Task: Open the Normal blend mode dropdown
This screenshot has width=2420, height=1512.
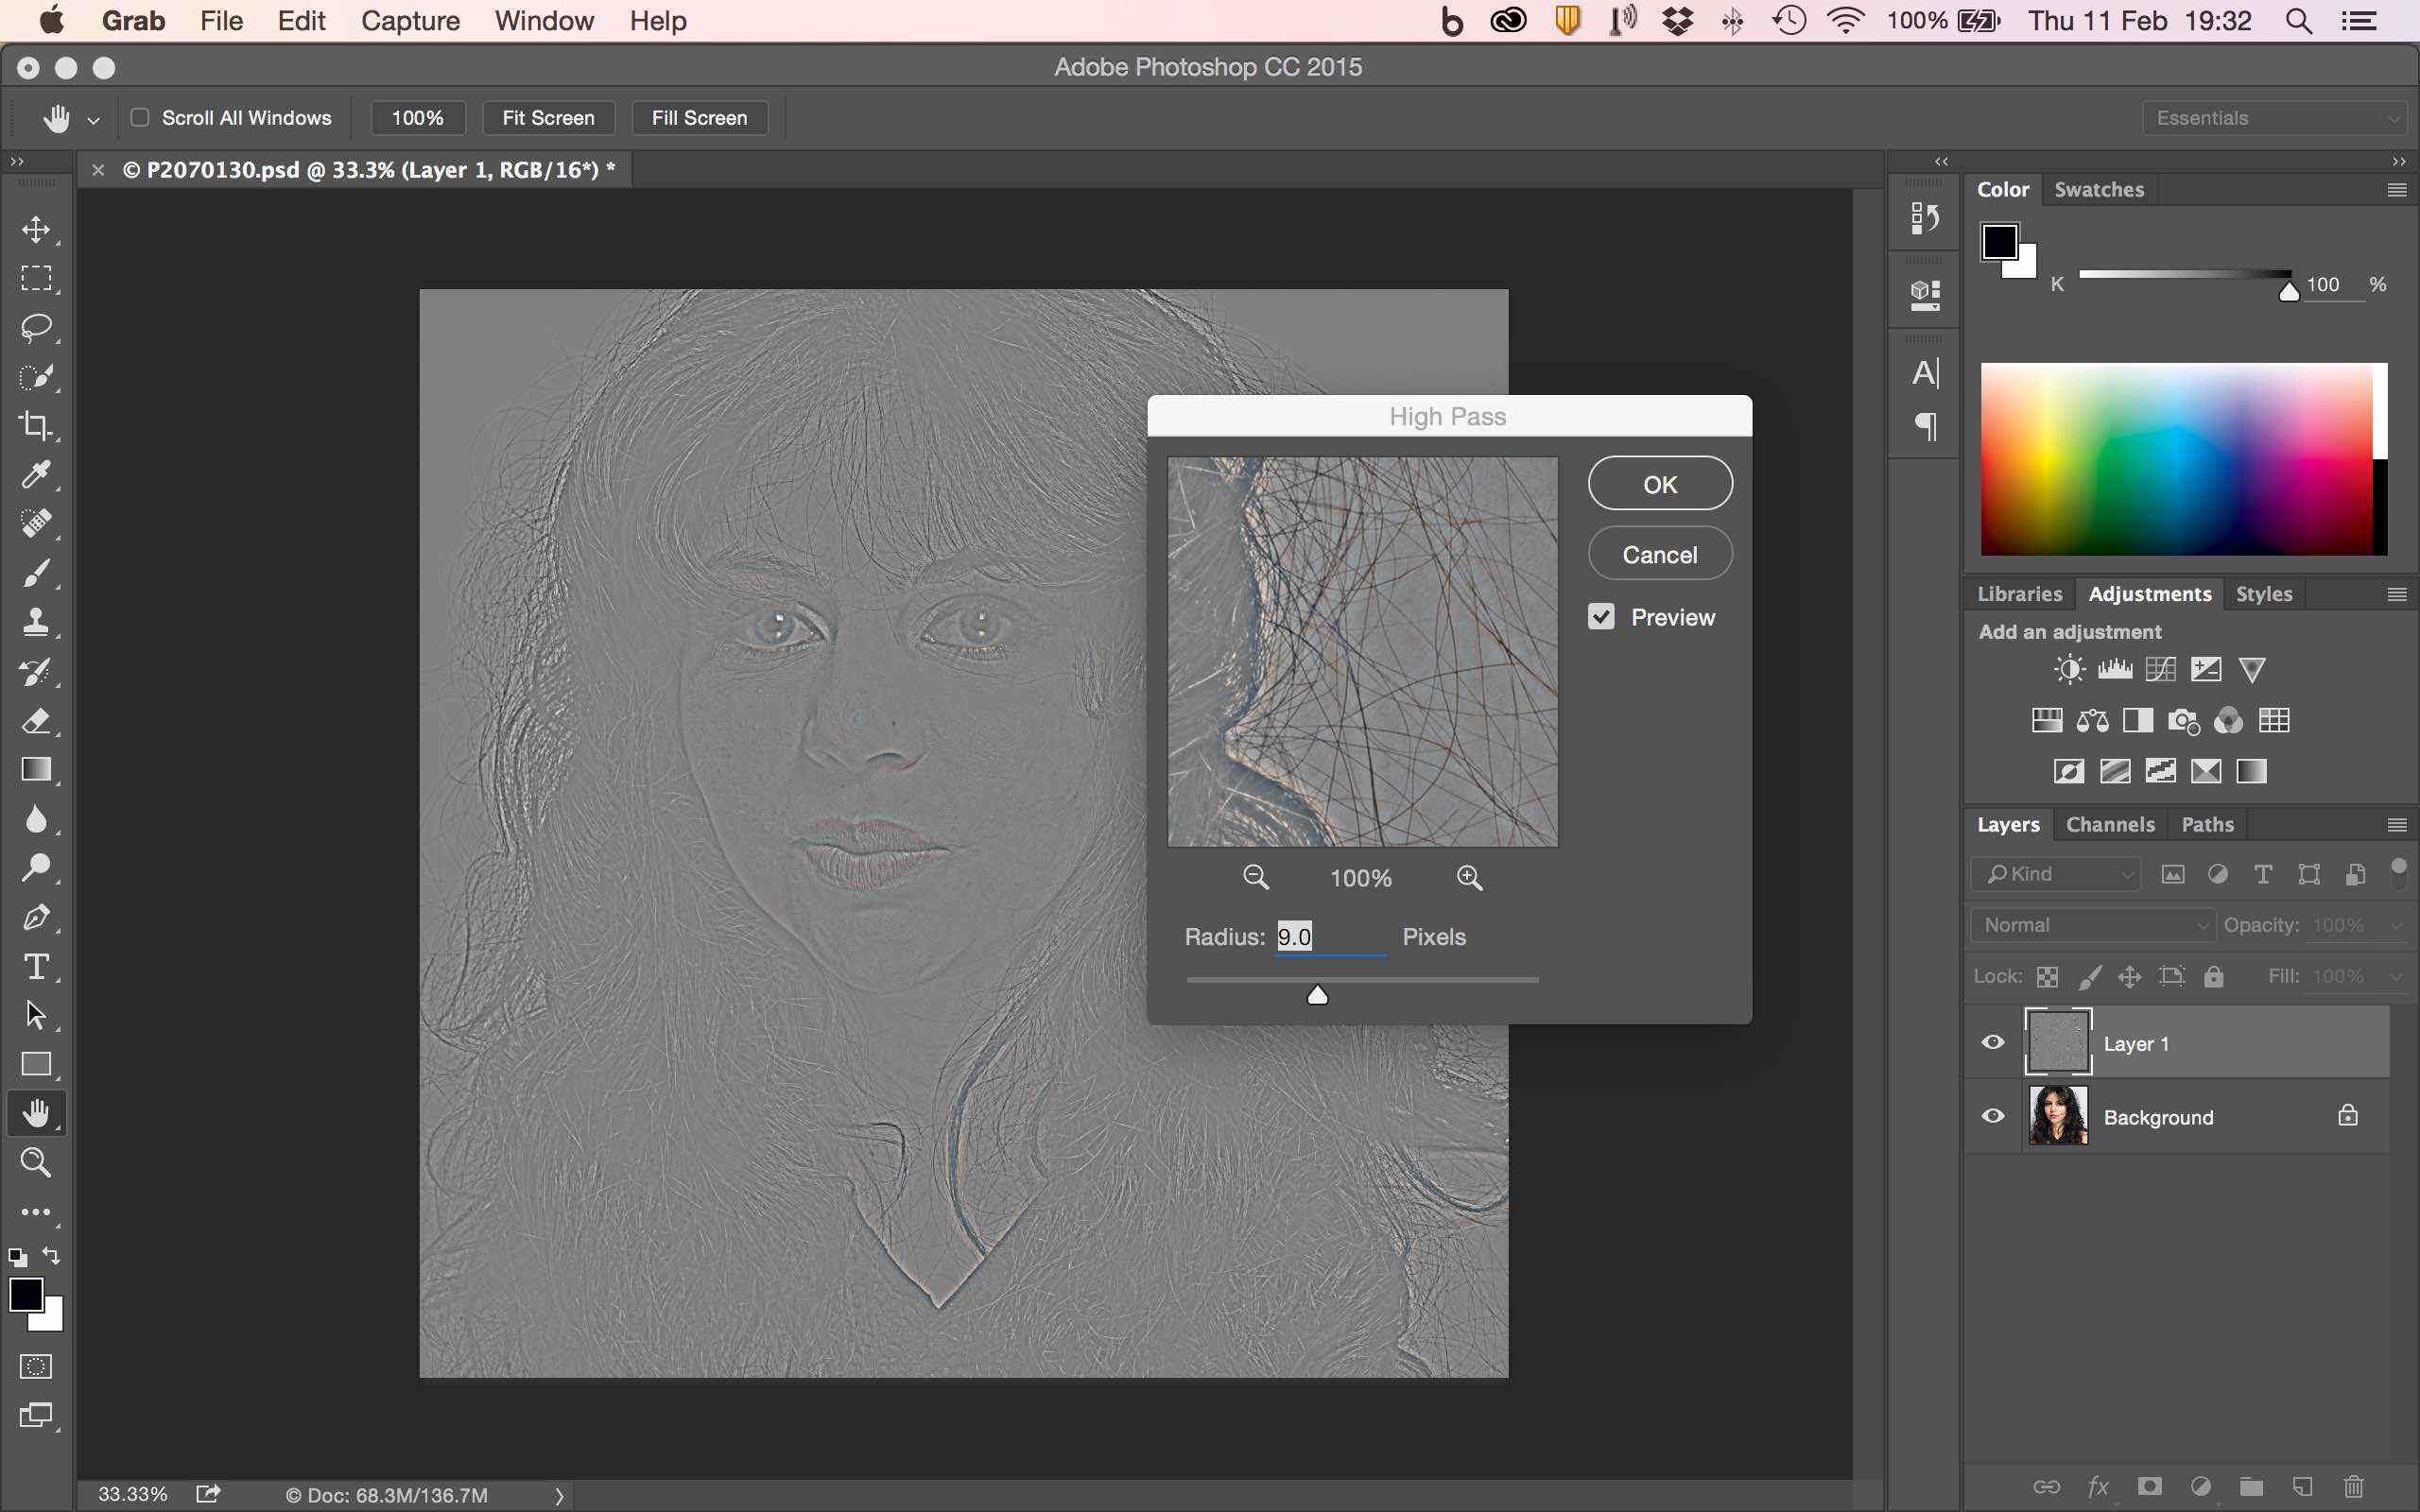Action: pos(2093,925)
